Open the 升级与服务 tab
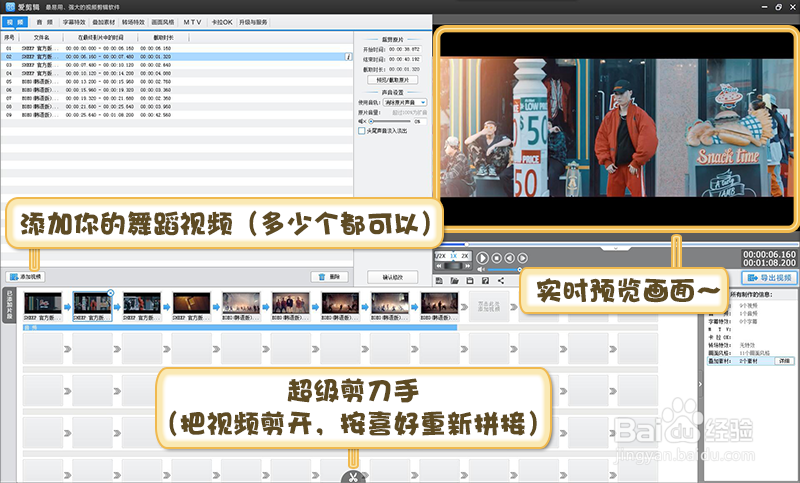800x483 pixels. pos(253,22)
